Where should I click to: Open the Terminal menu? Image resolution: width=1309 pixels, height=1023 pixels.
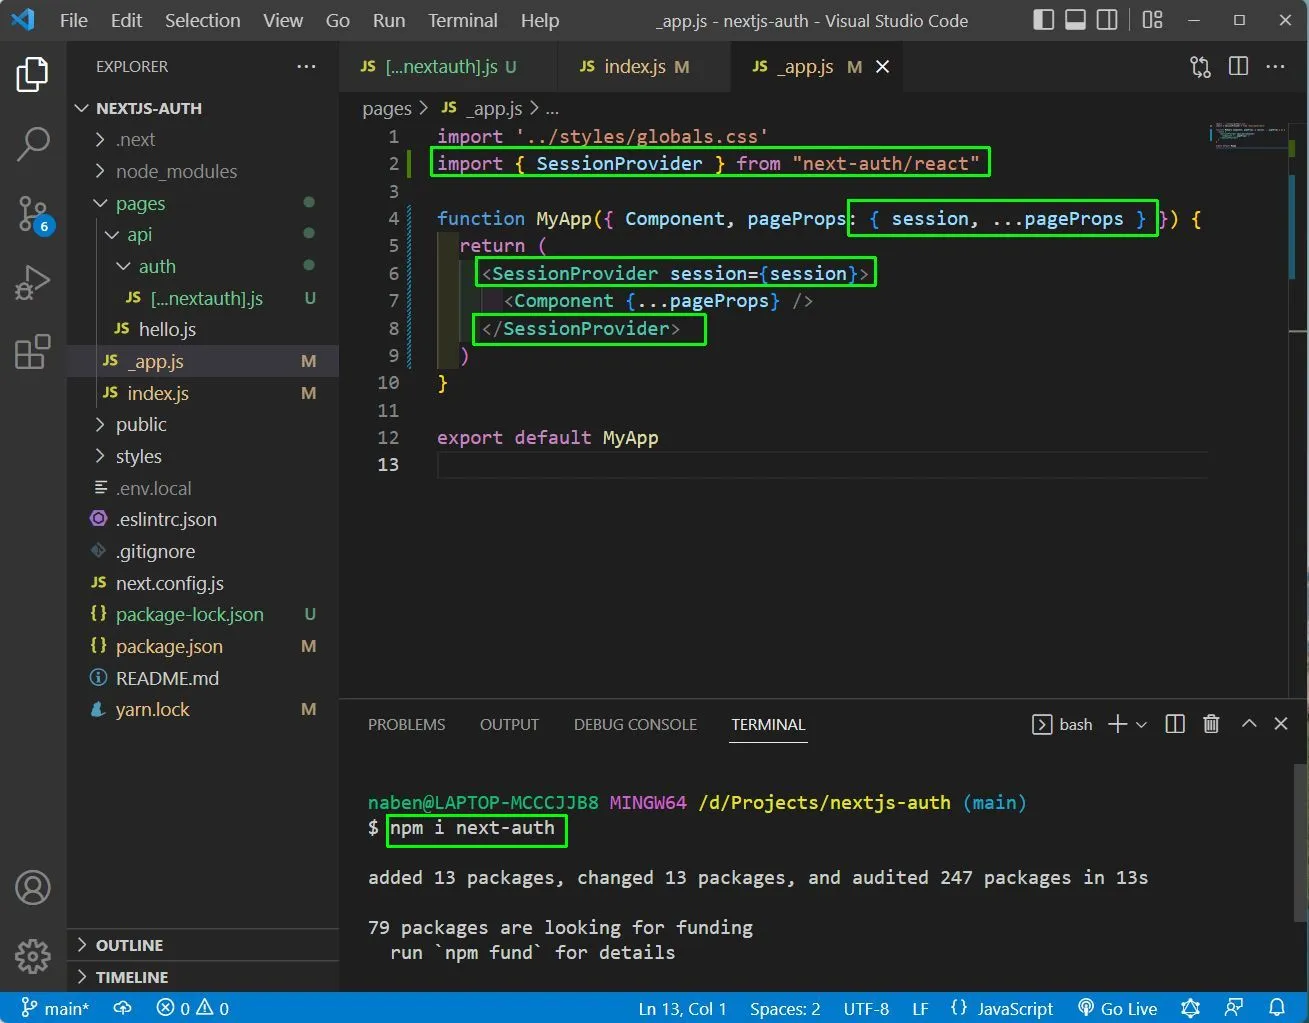[462, 20]
